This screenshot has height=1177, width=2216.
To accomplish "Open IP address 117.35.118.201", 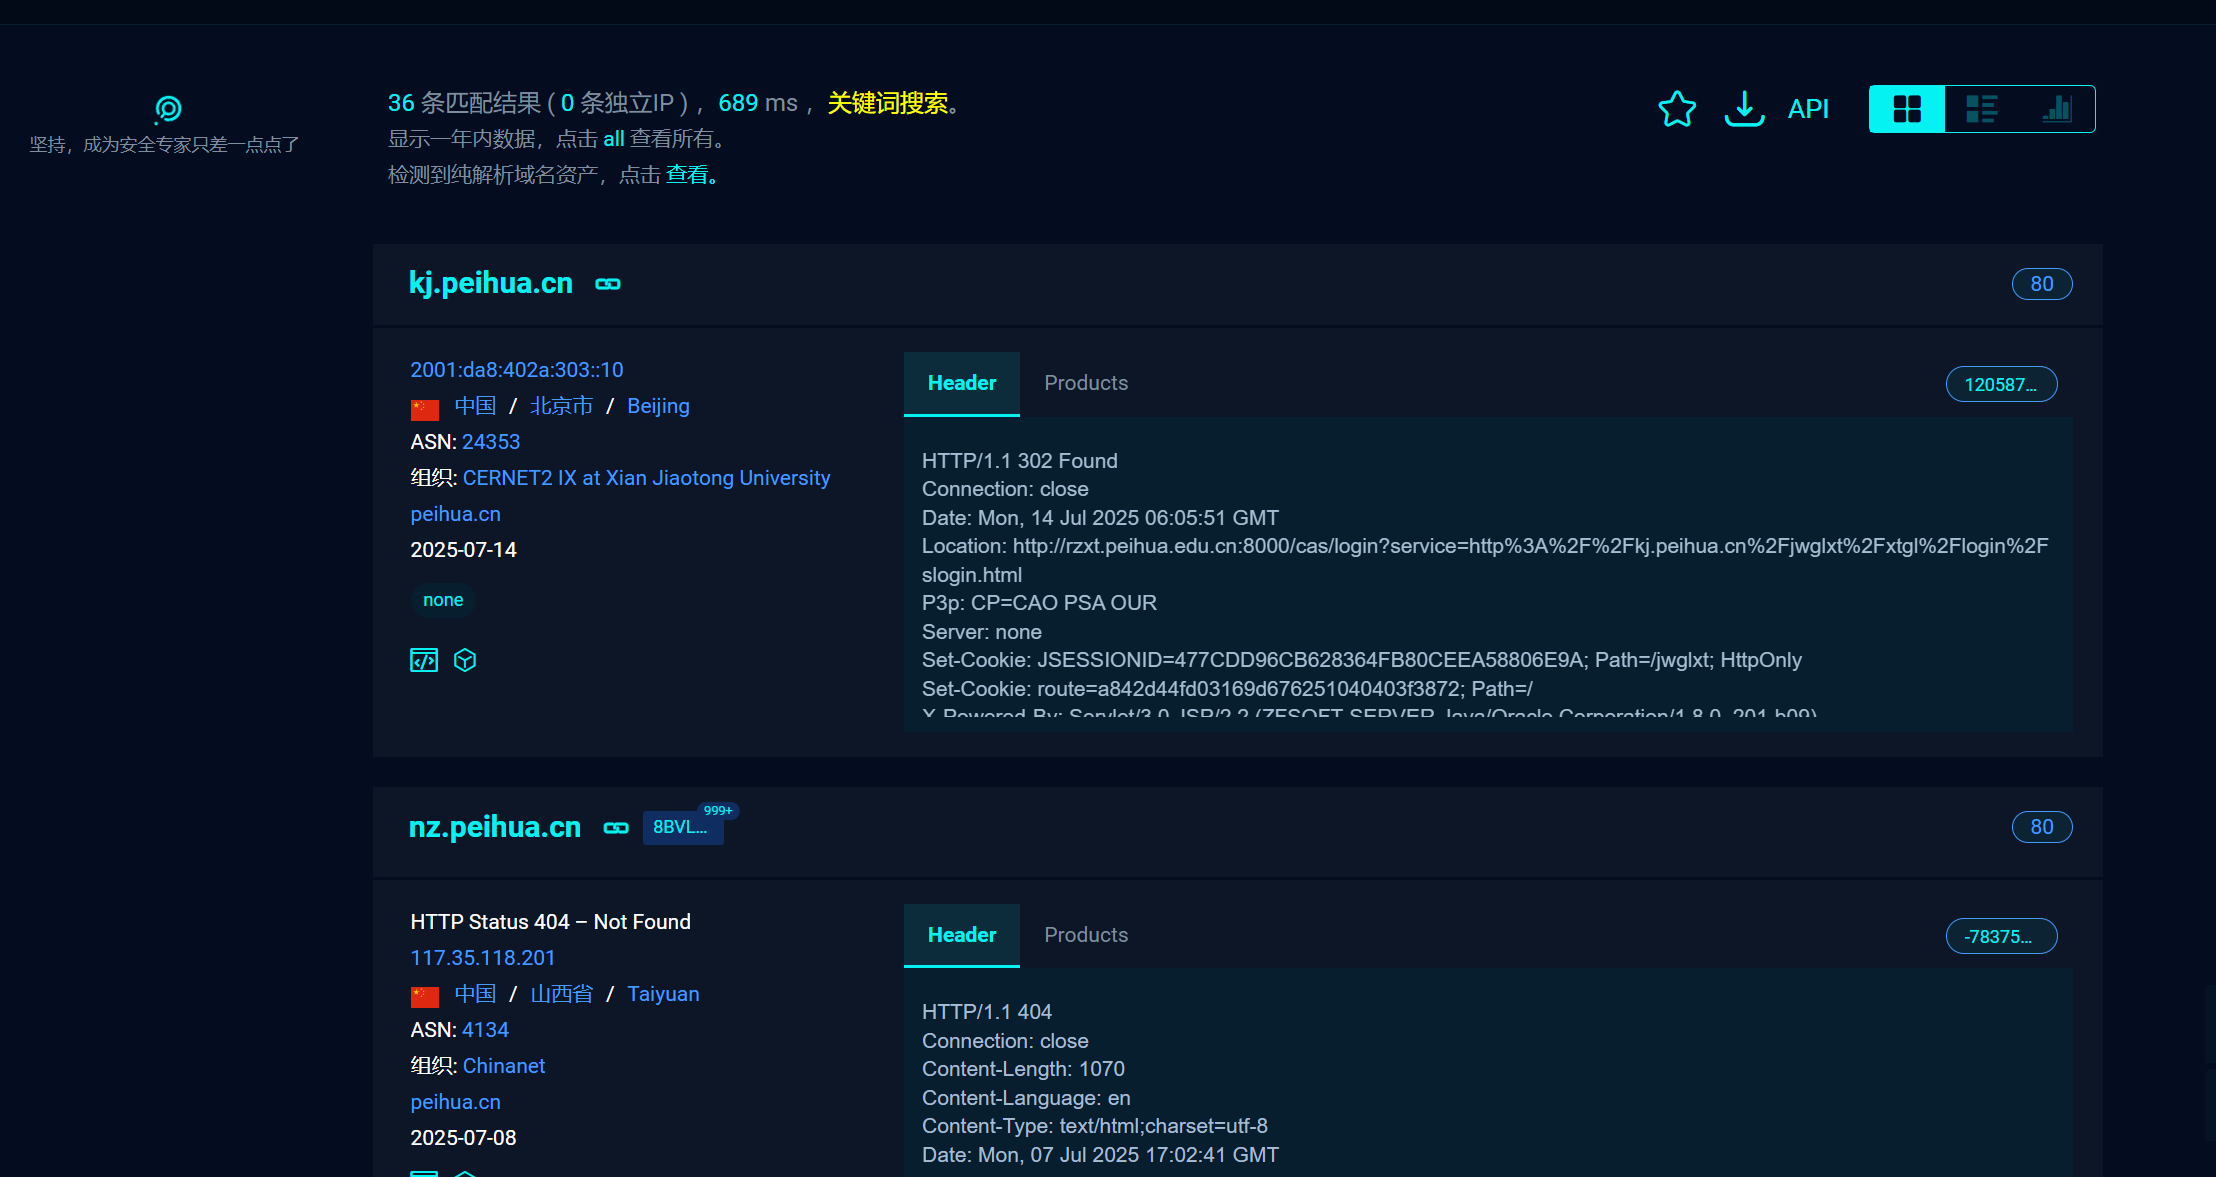I will click(x=483, y=958).
